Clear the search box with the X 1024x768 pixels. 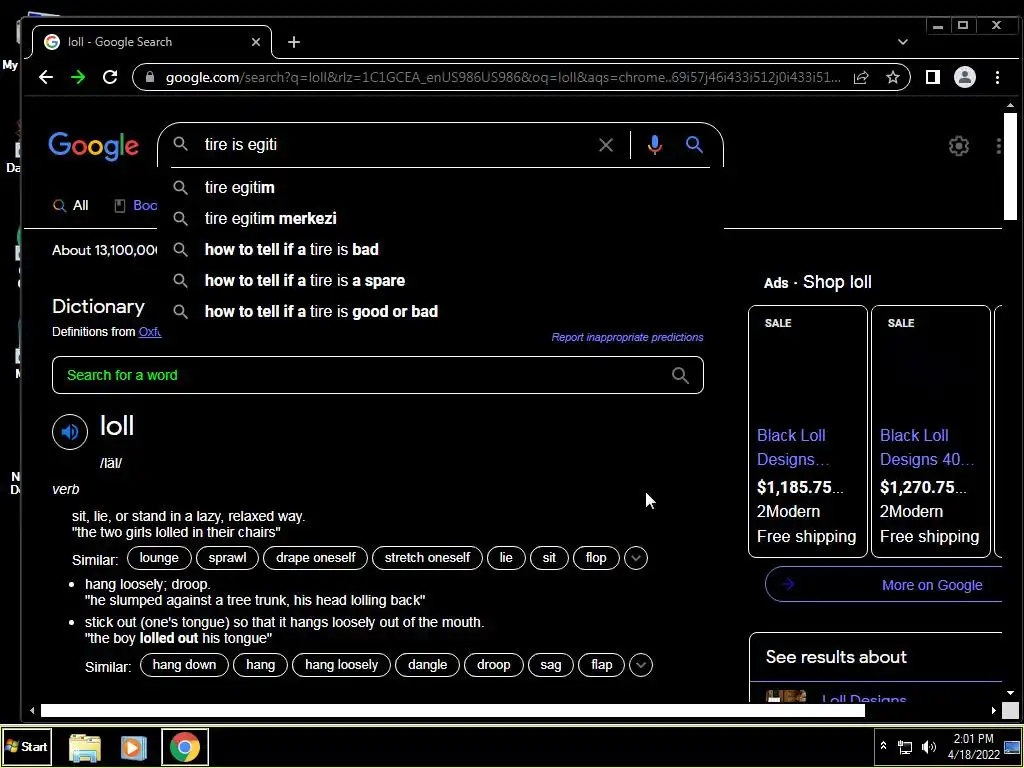[x=606, y=145]
